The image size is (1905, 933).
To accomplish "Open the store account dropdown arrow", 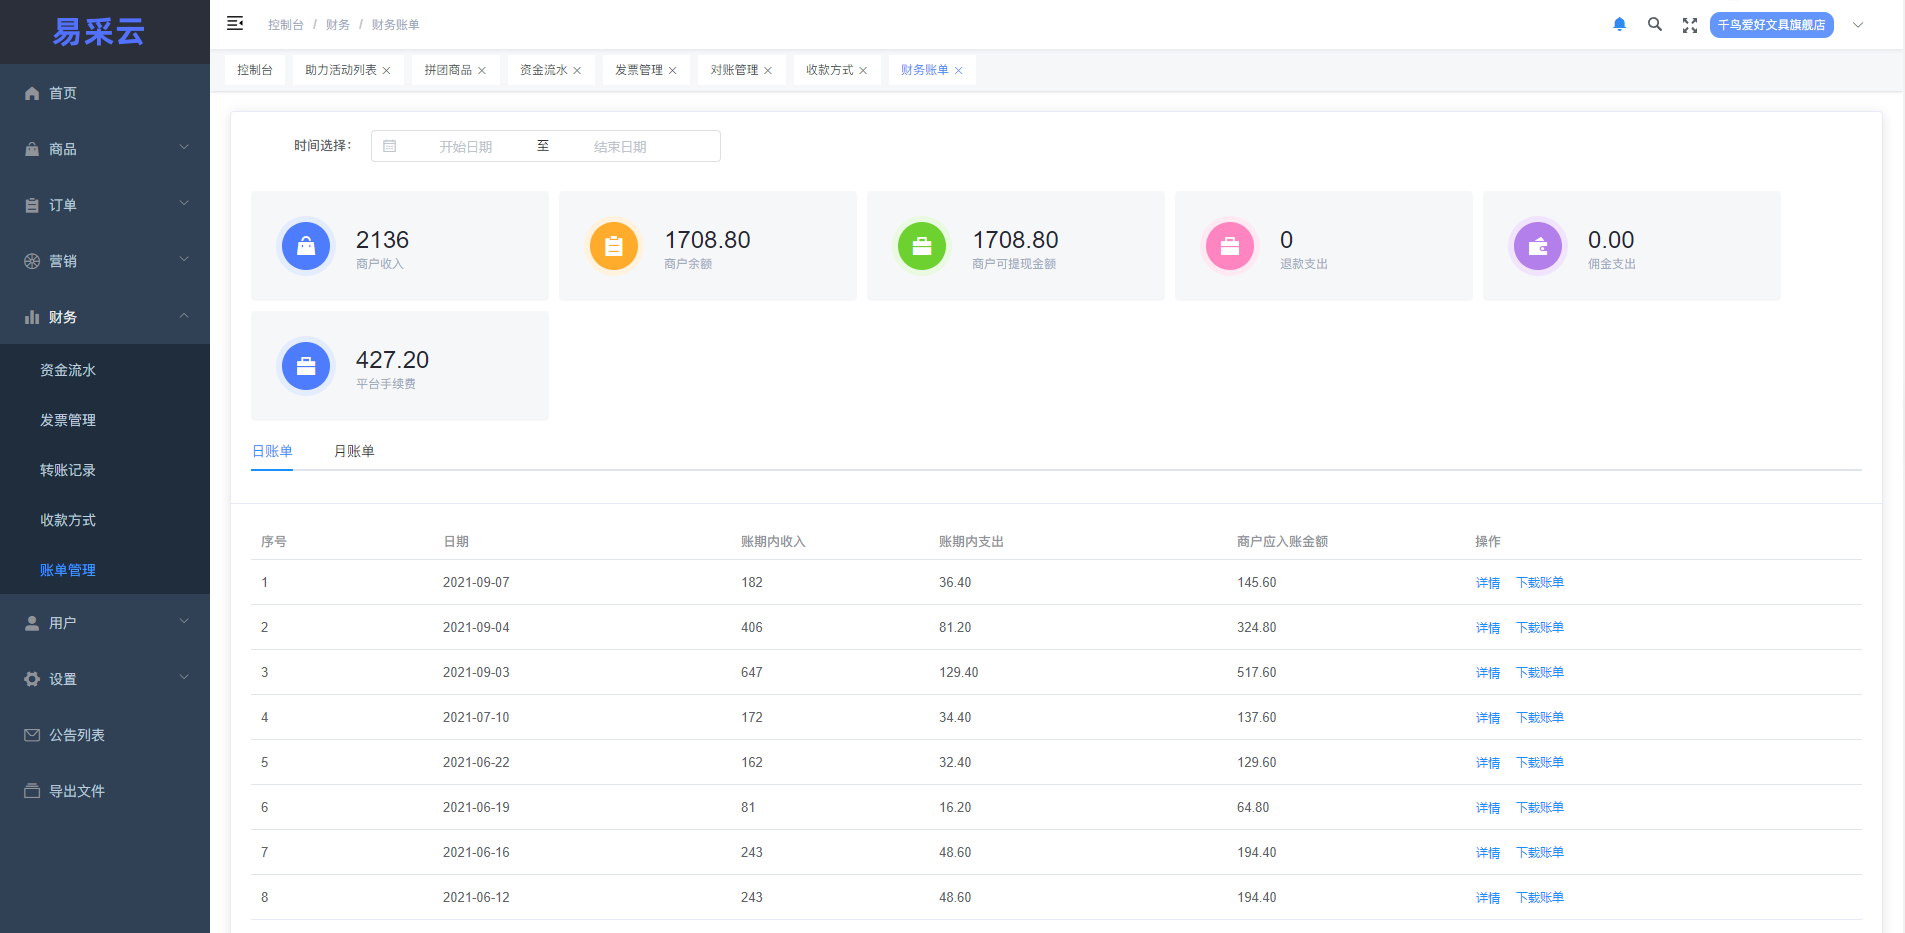I will (1858, 25).
